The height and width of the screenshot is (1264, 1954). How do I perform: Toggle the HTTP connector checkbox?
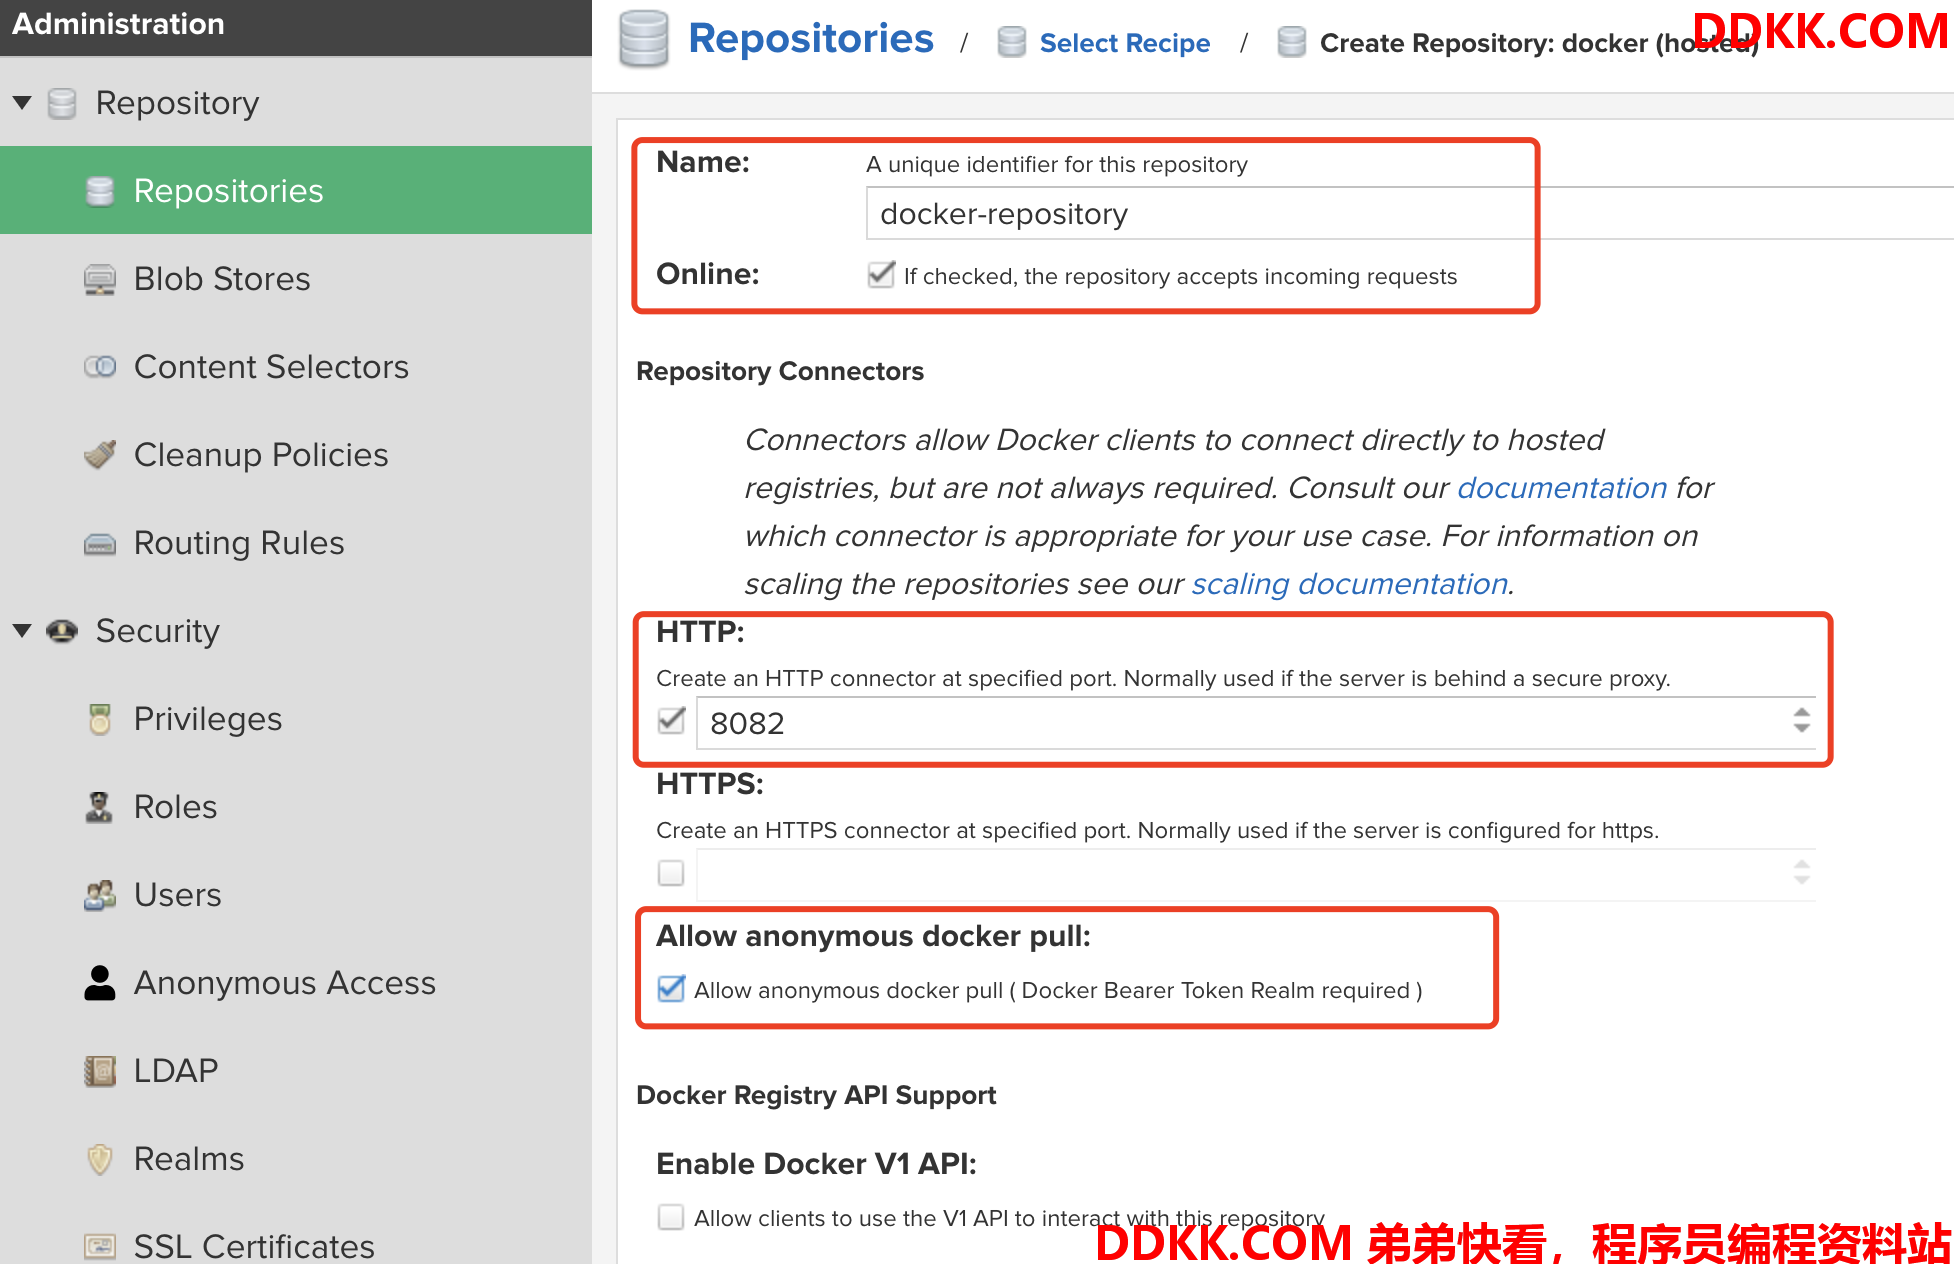671,721
